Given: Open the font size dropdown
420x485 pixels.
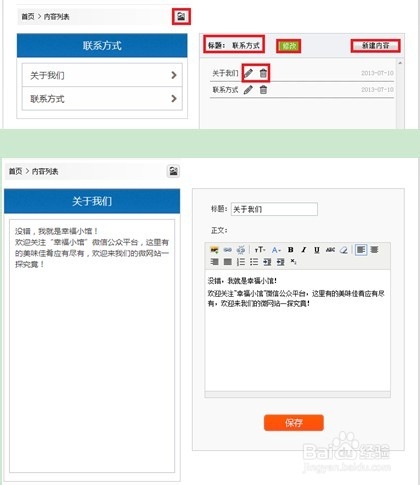Looking at the screenshot, I should [x=260, y=250].
